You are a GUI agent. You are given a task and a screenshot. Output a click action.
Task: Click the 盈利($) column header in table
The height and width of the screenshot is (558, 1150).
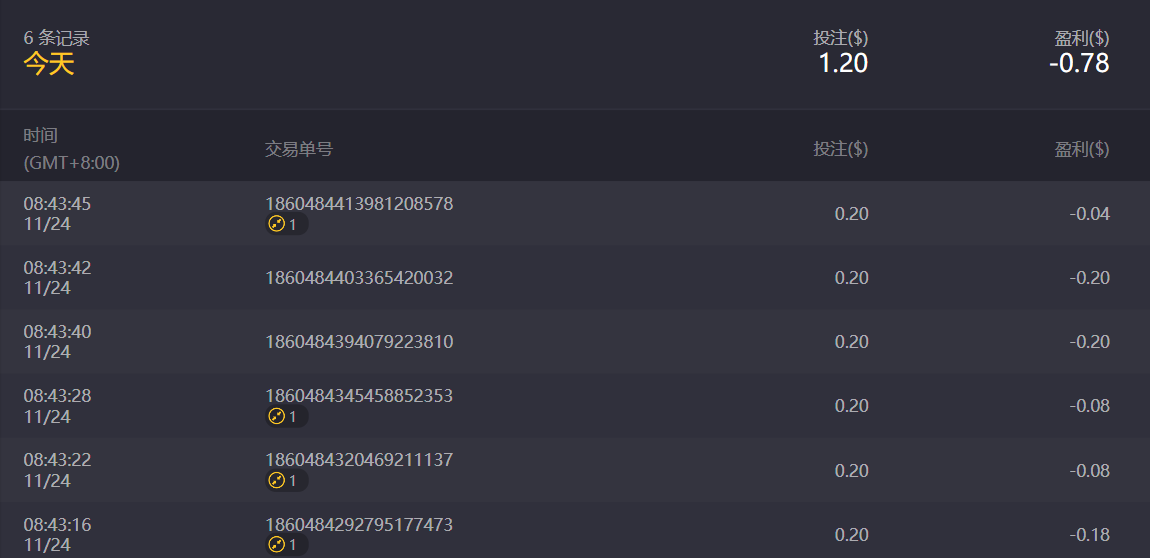click(1082, 149)
